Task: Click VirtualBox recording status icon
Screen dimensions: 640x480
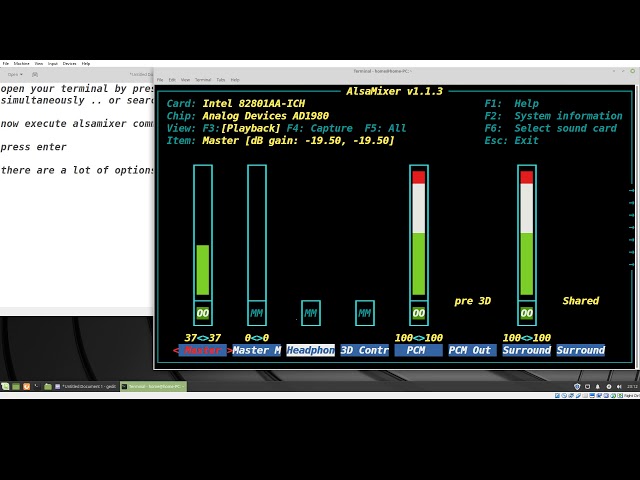Action: click(599, 396)
